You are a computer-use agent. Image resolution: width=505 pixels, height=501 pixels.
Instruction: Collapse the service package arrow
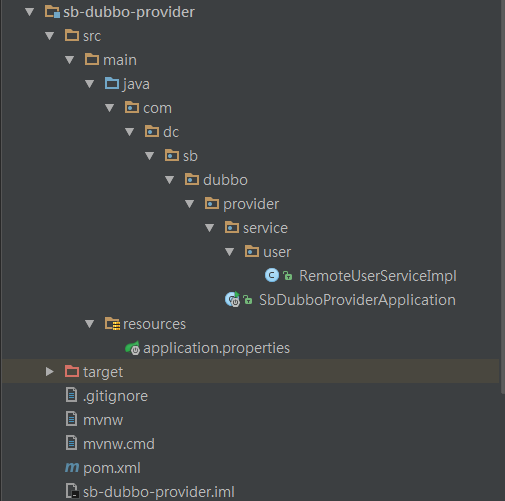click(x=210, y=228)
